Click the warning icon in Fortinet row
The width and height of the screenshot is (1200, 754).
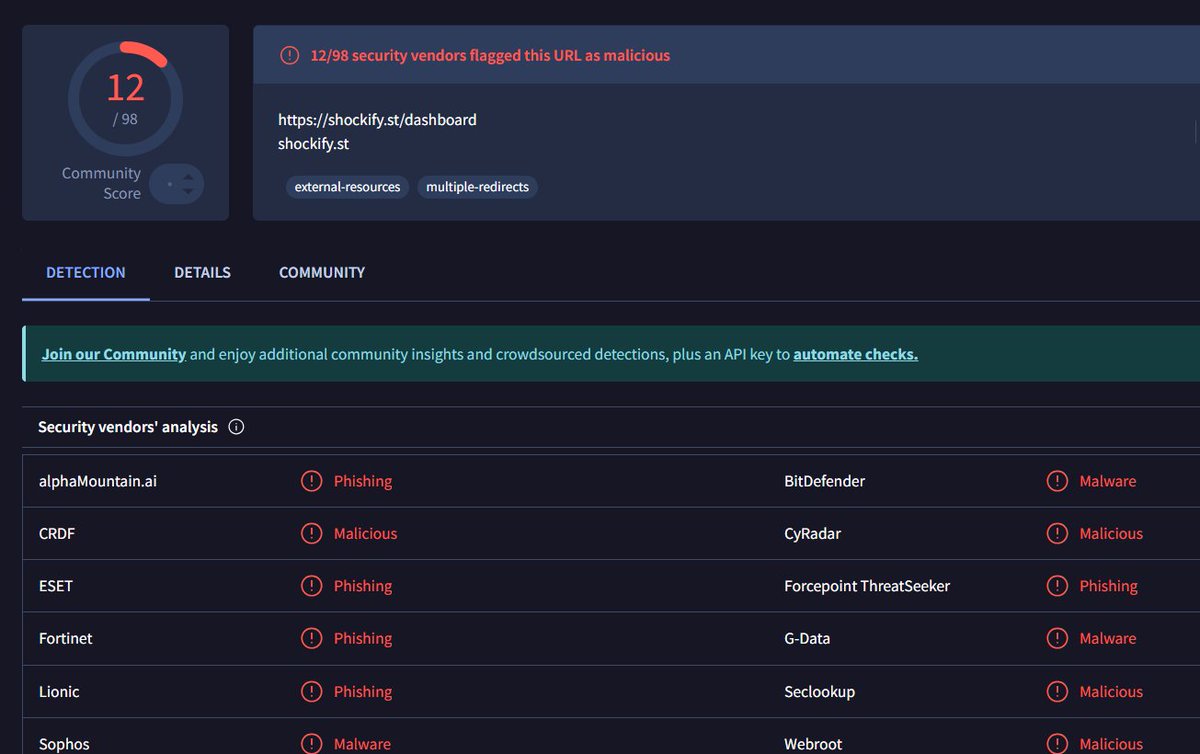point(312,638)
